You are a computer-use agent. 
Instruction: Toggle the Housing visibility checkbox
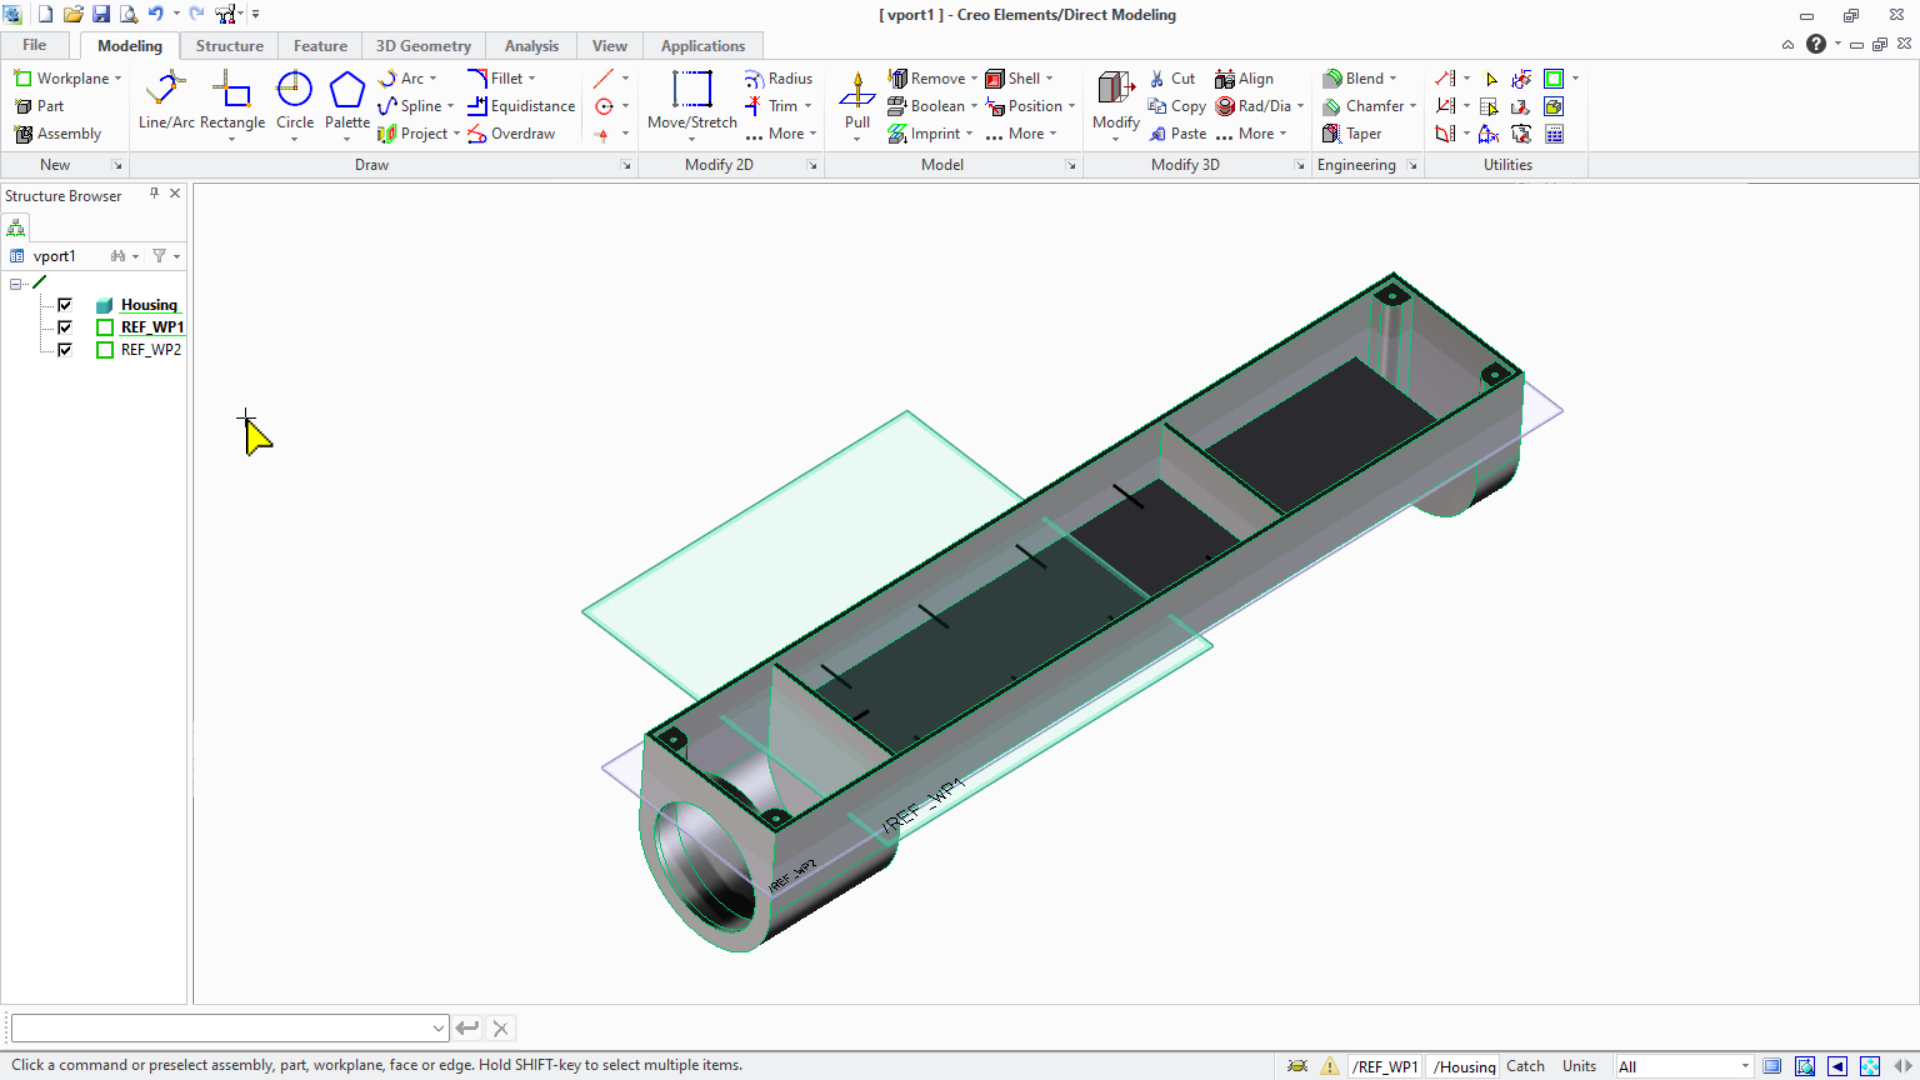tap(65, 305)
